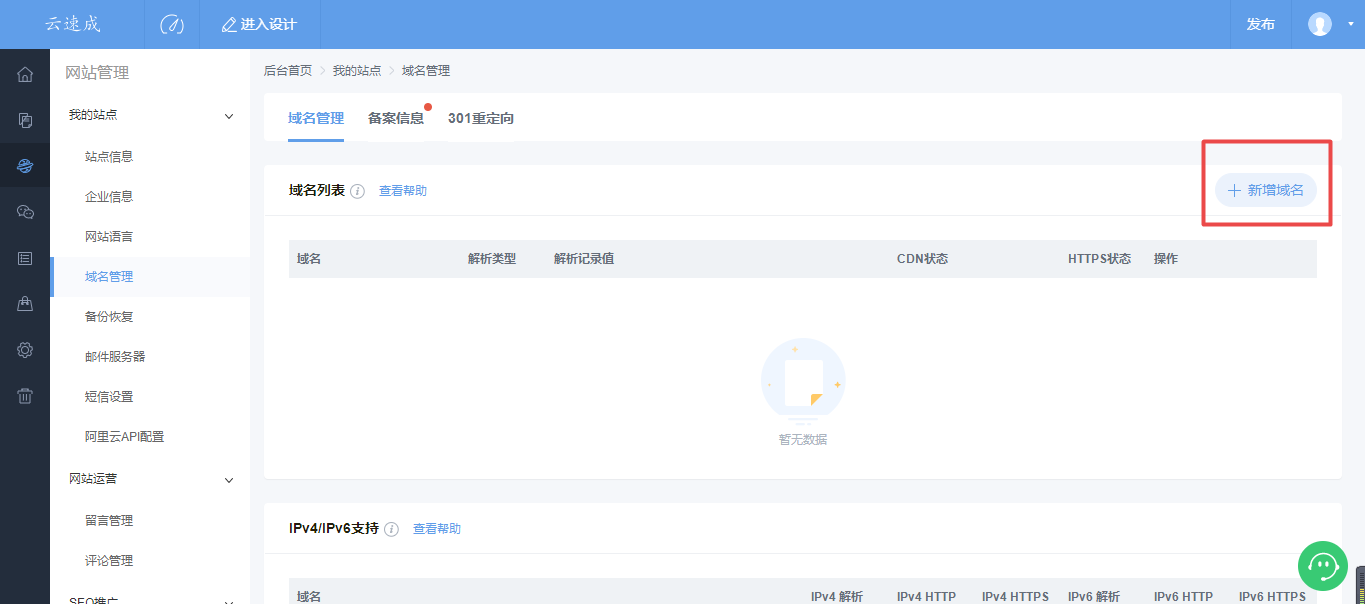The height and width of the screenshot is (604, 1365).
Task: Open the WeChat icon in left sidebar
Action: (25, 212)
